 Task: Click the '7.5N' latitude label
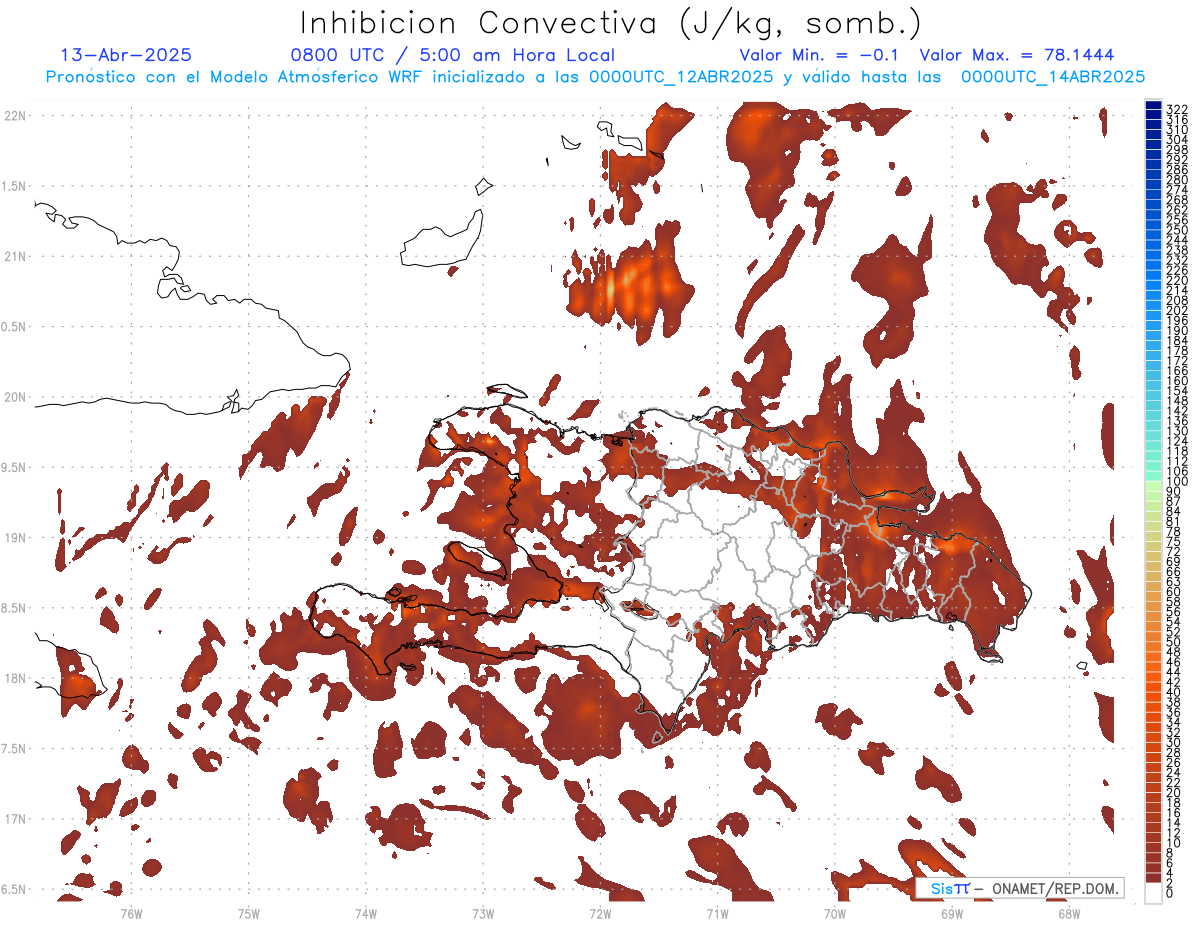13,749
